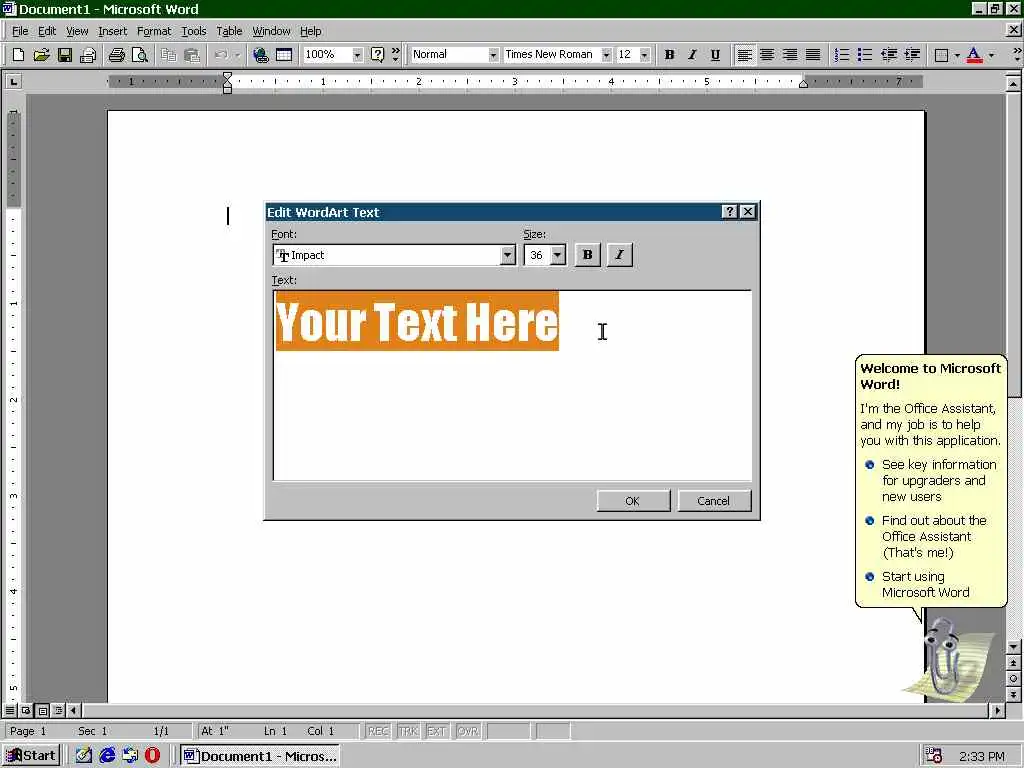Click the Open folder icon
Viewport: 1024px width, 768px height.
[x=41, y=55]
